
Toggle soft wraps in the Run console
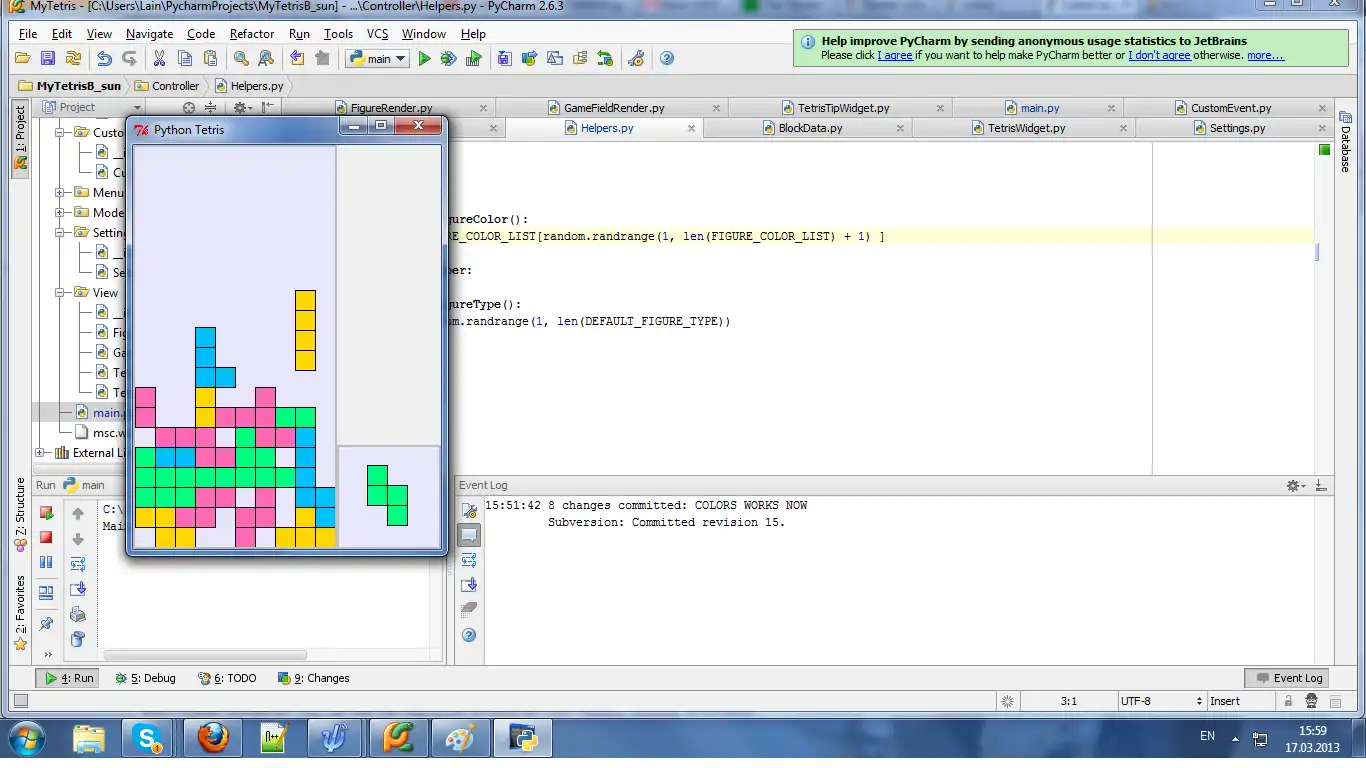(78, 564)
